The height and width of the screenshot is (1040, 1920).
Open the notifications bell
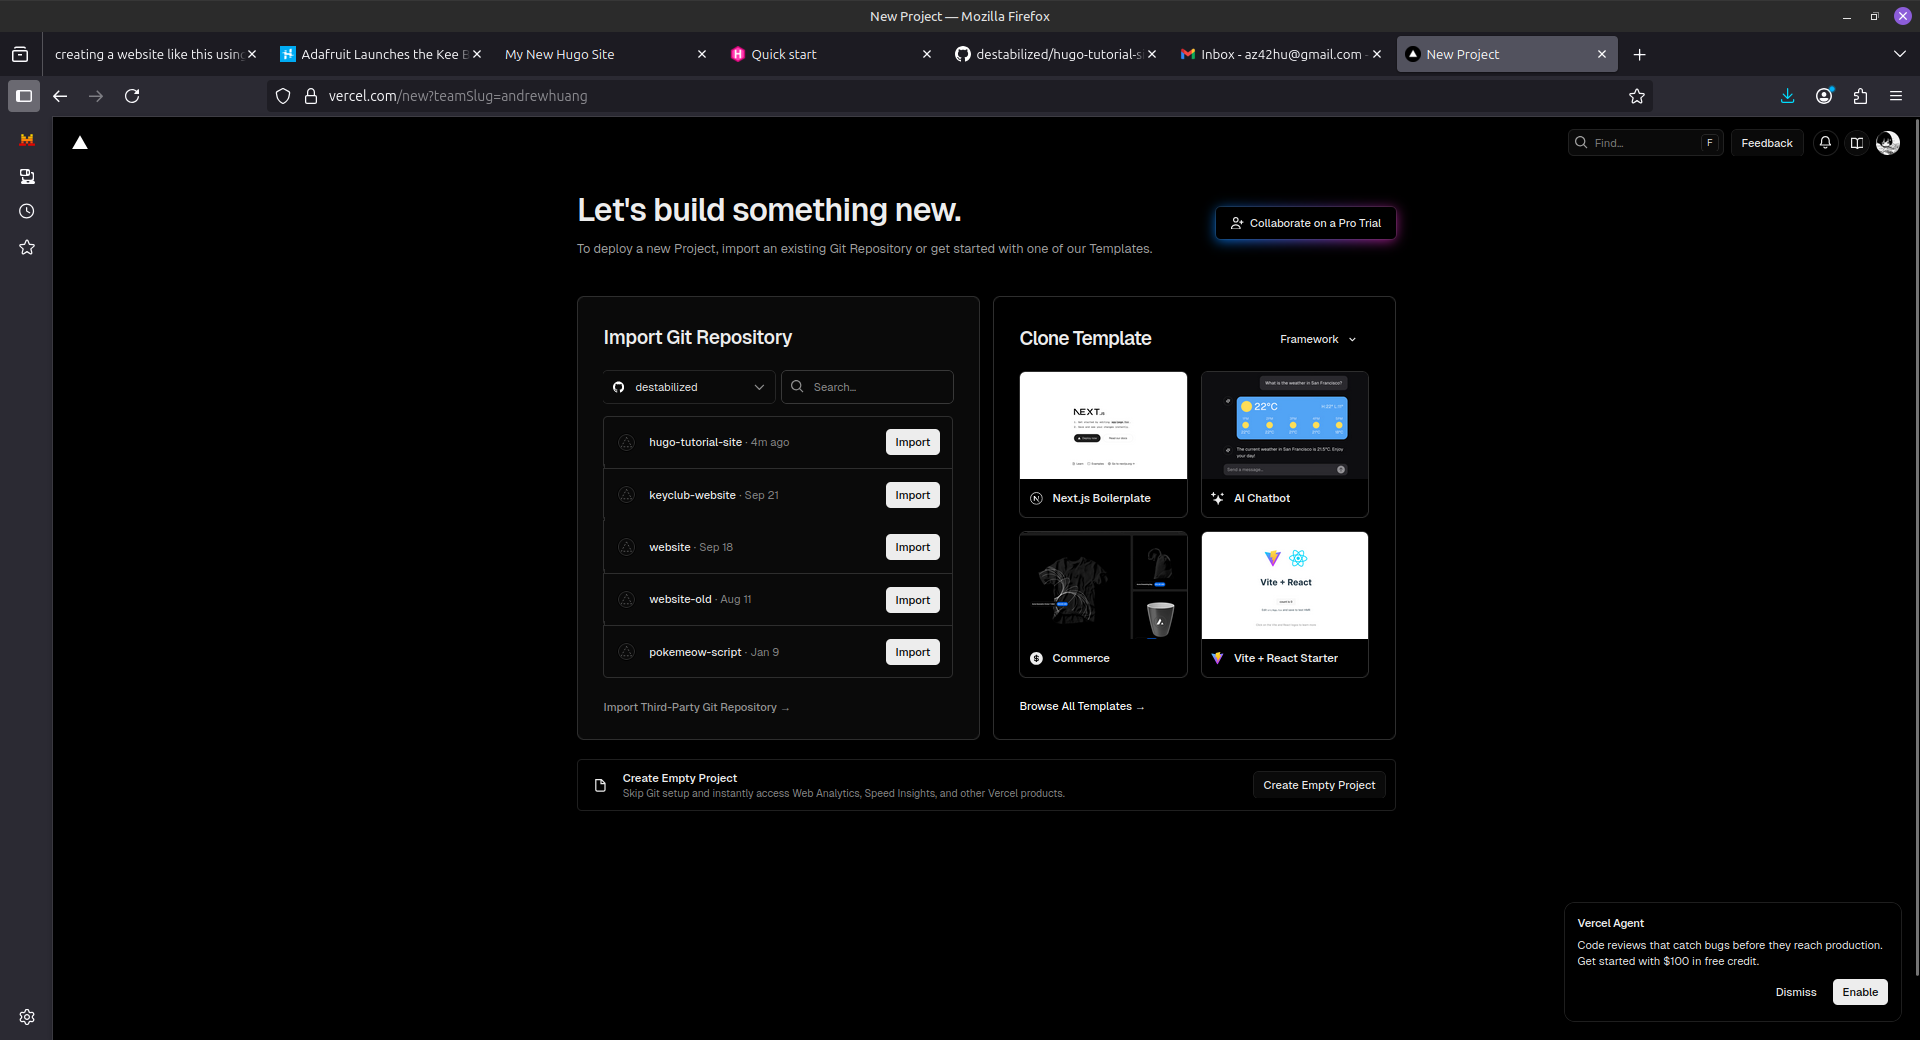point(1825,143)
